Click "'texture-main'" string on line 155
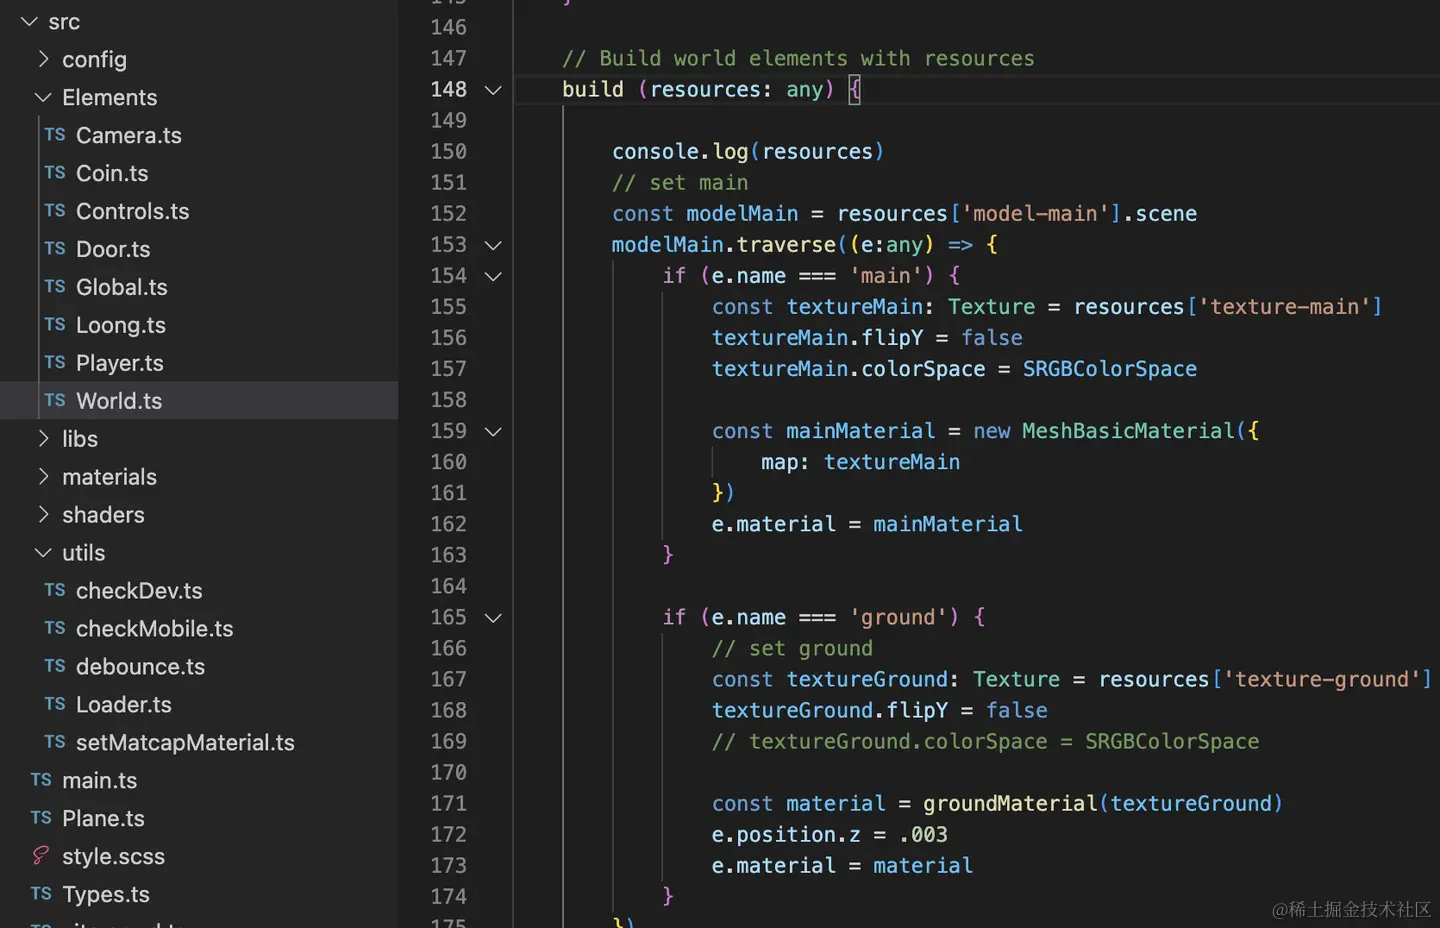The width and height of the screenshot is (1440, 928). point(1284,307)
